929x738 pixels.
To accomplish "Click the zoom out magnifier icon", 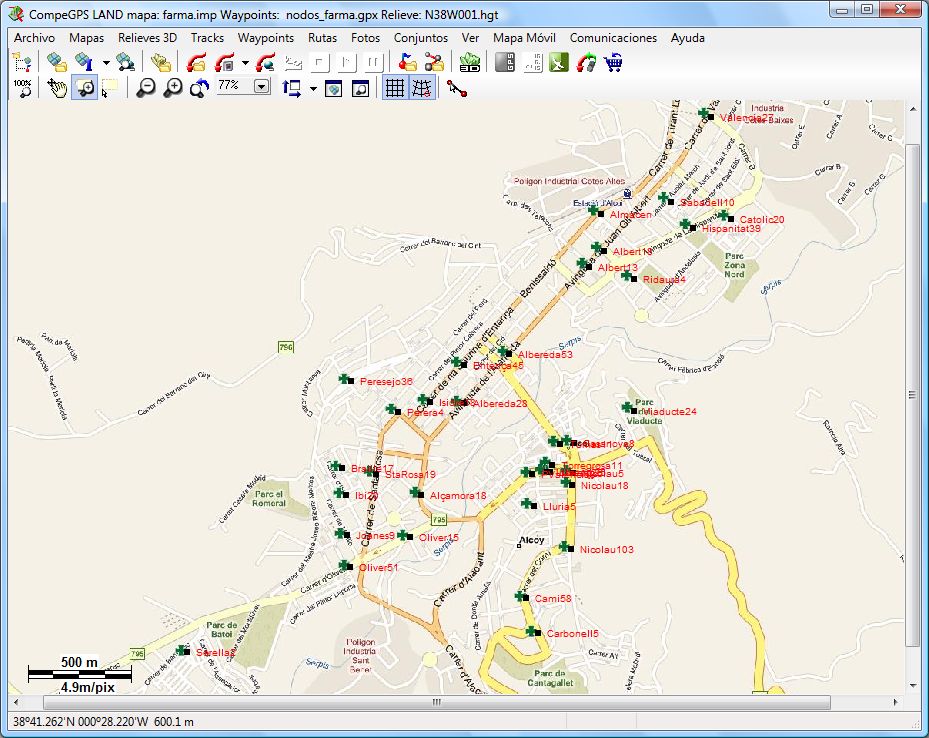I will pos(146,88).
